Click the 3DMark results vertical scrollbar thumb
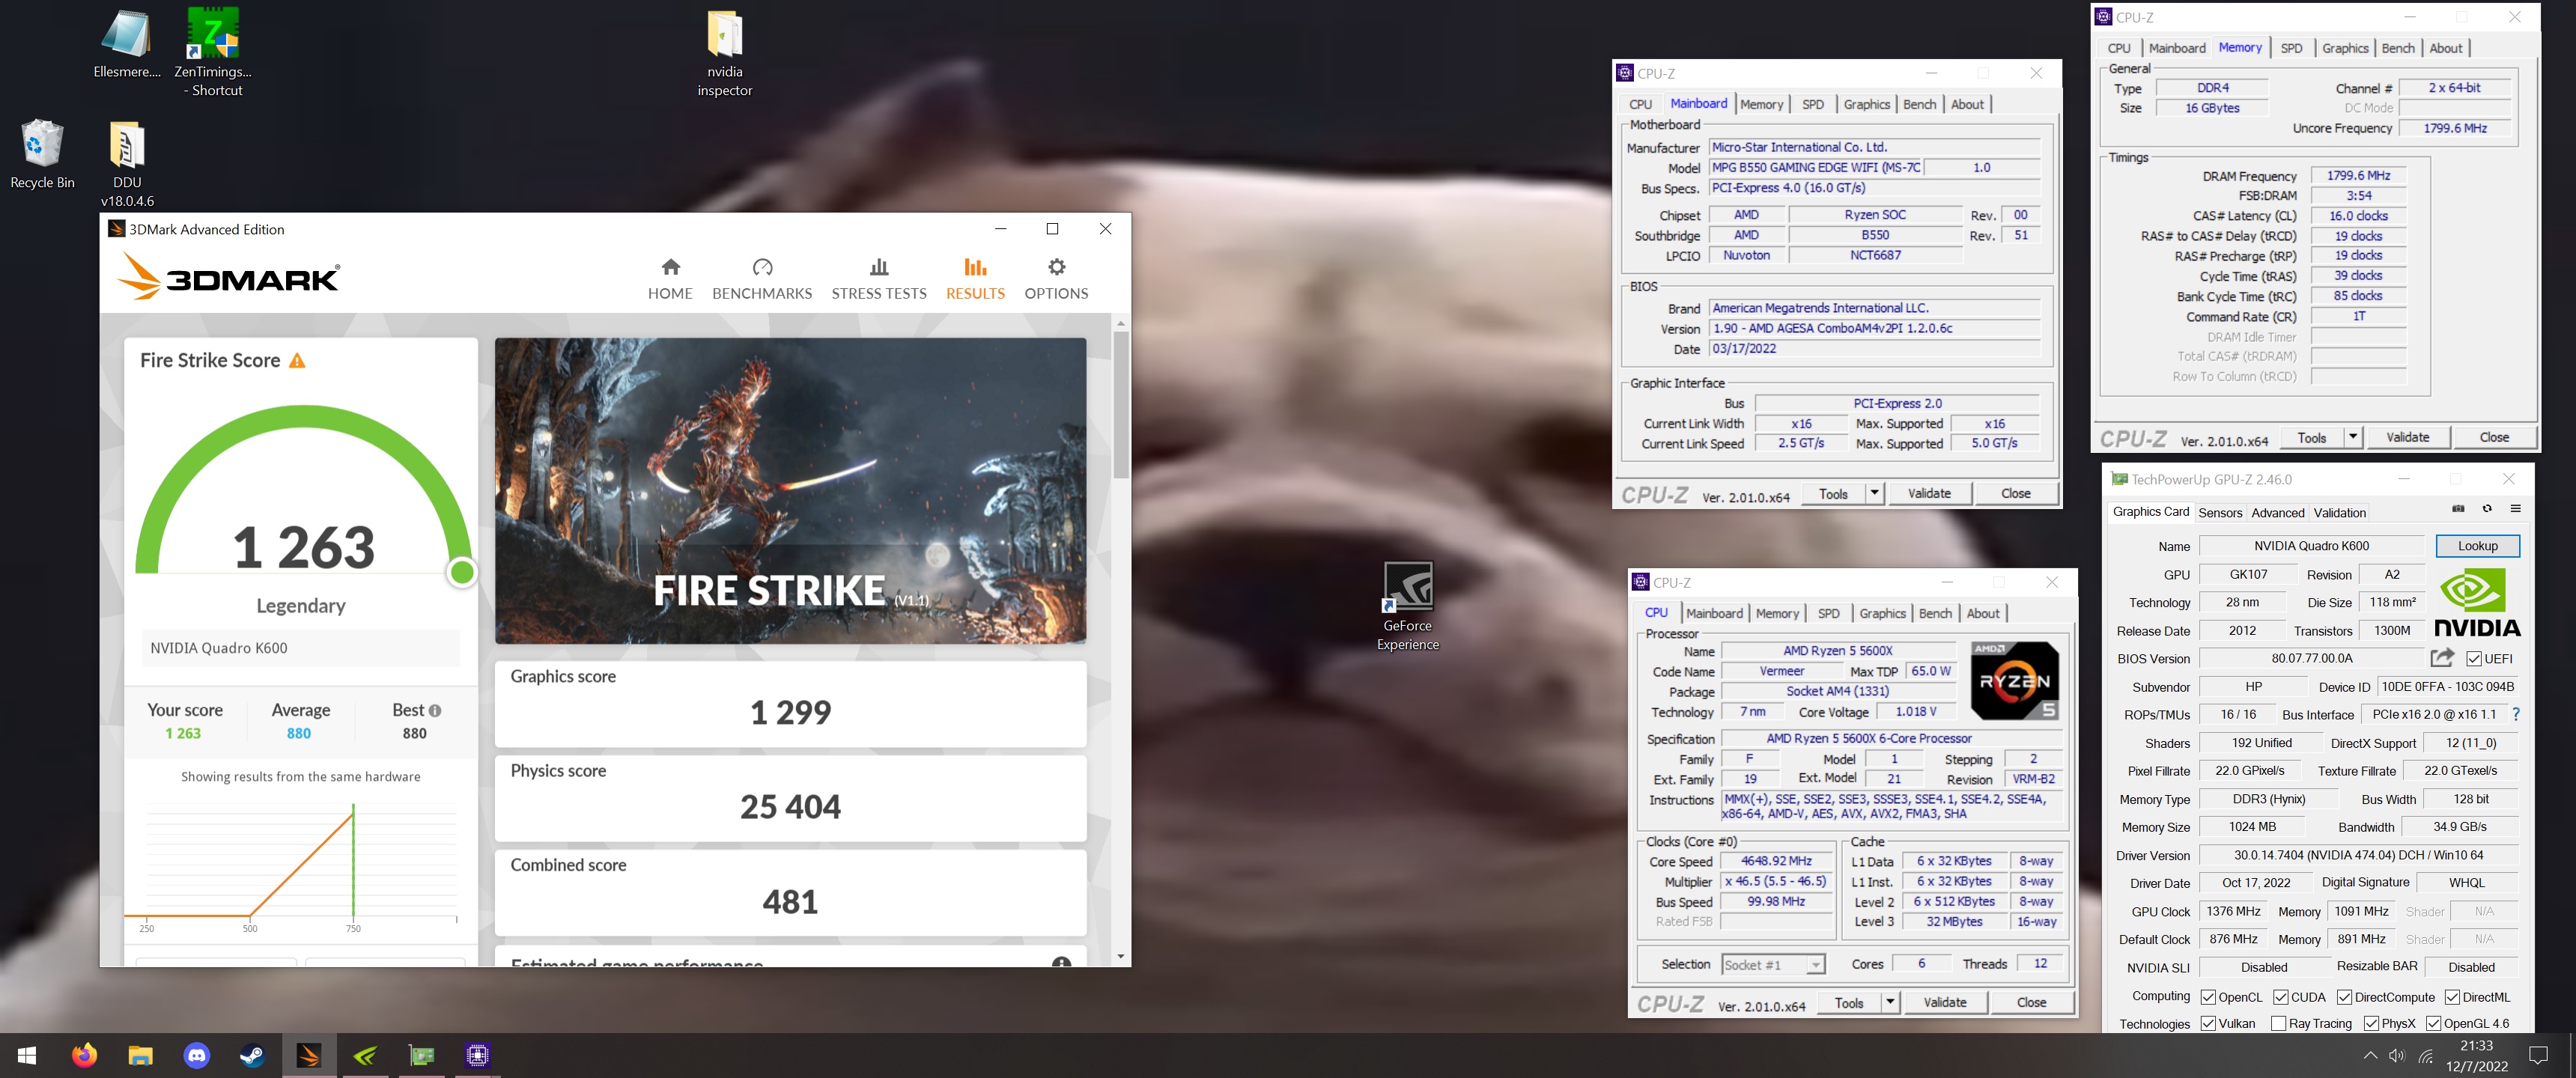2576x1078 pixels. click(1121, 405)
